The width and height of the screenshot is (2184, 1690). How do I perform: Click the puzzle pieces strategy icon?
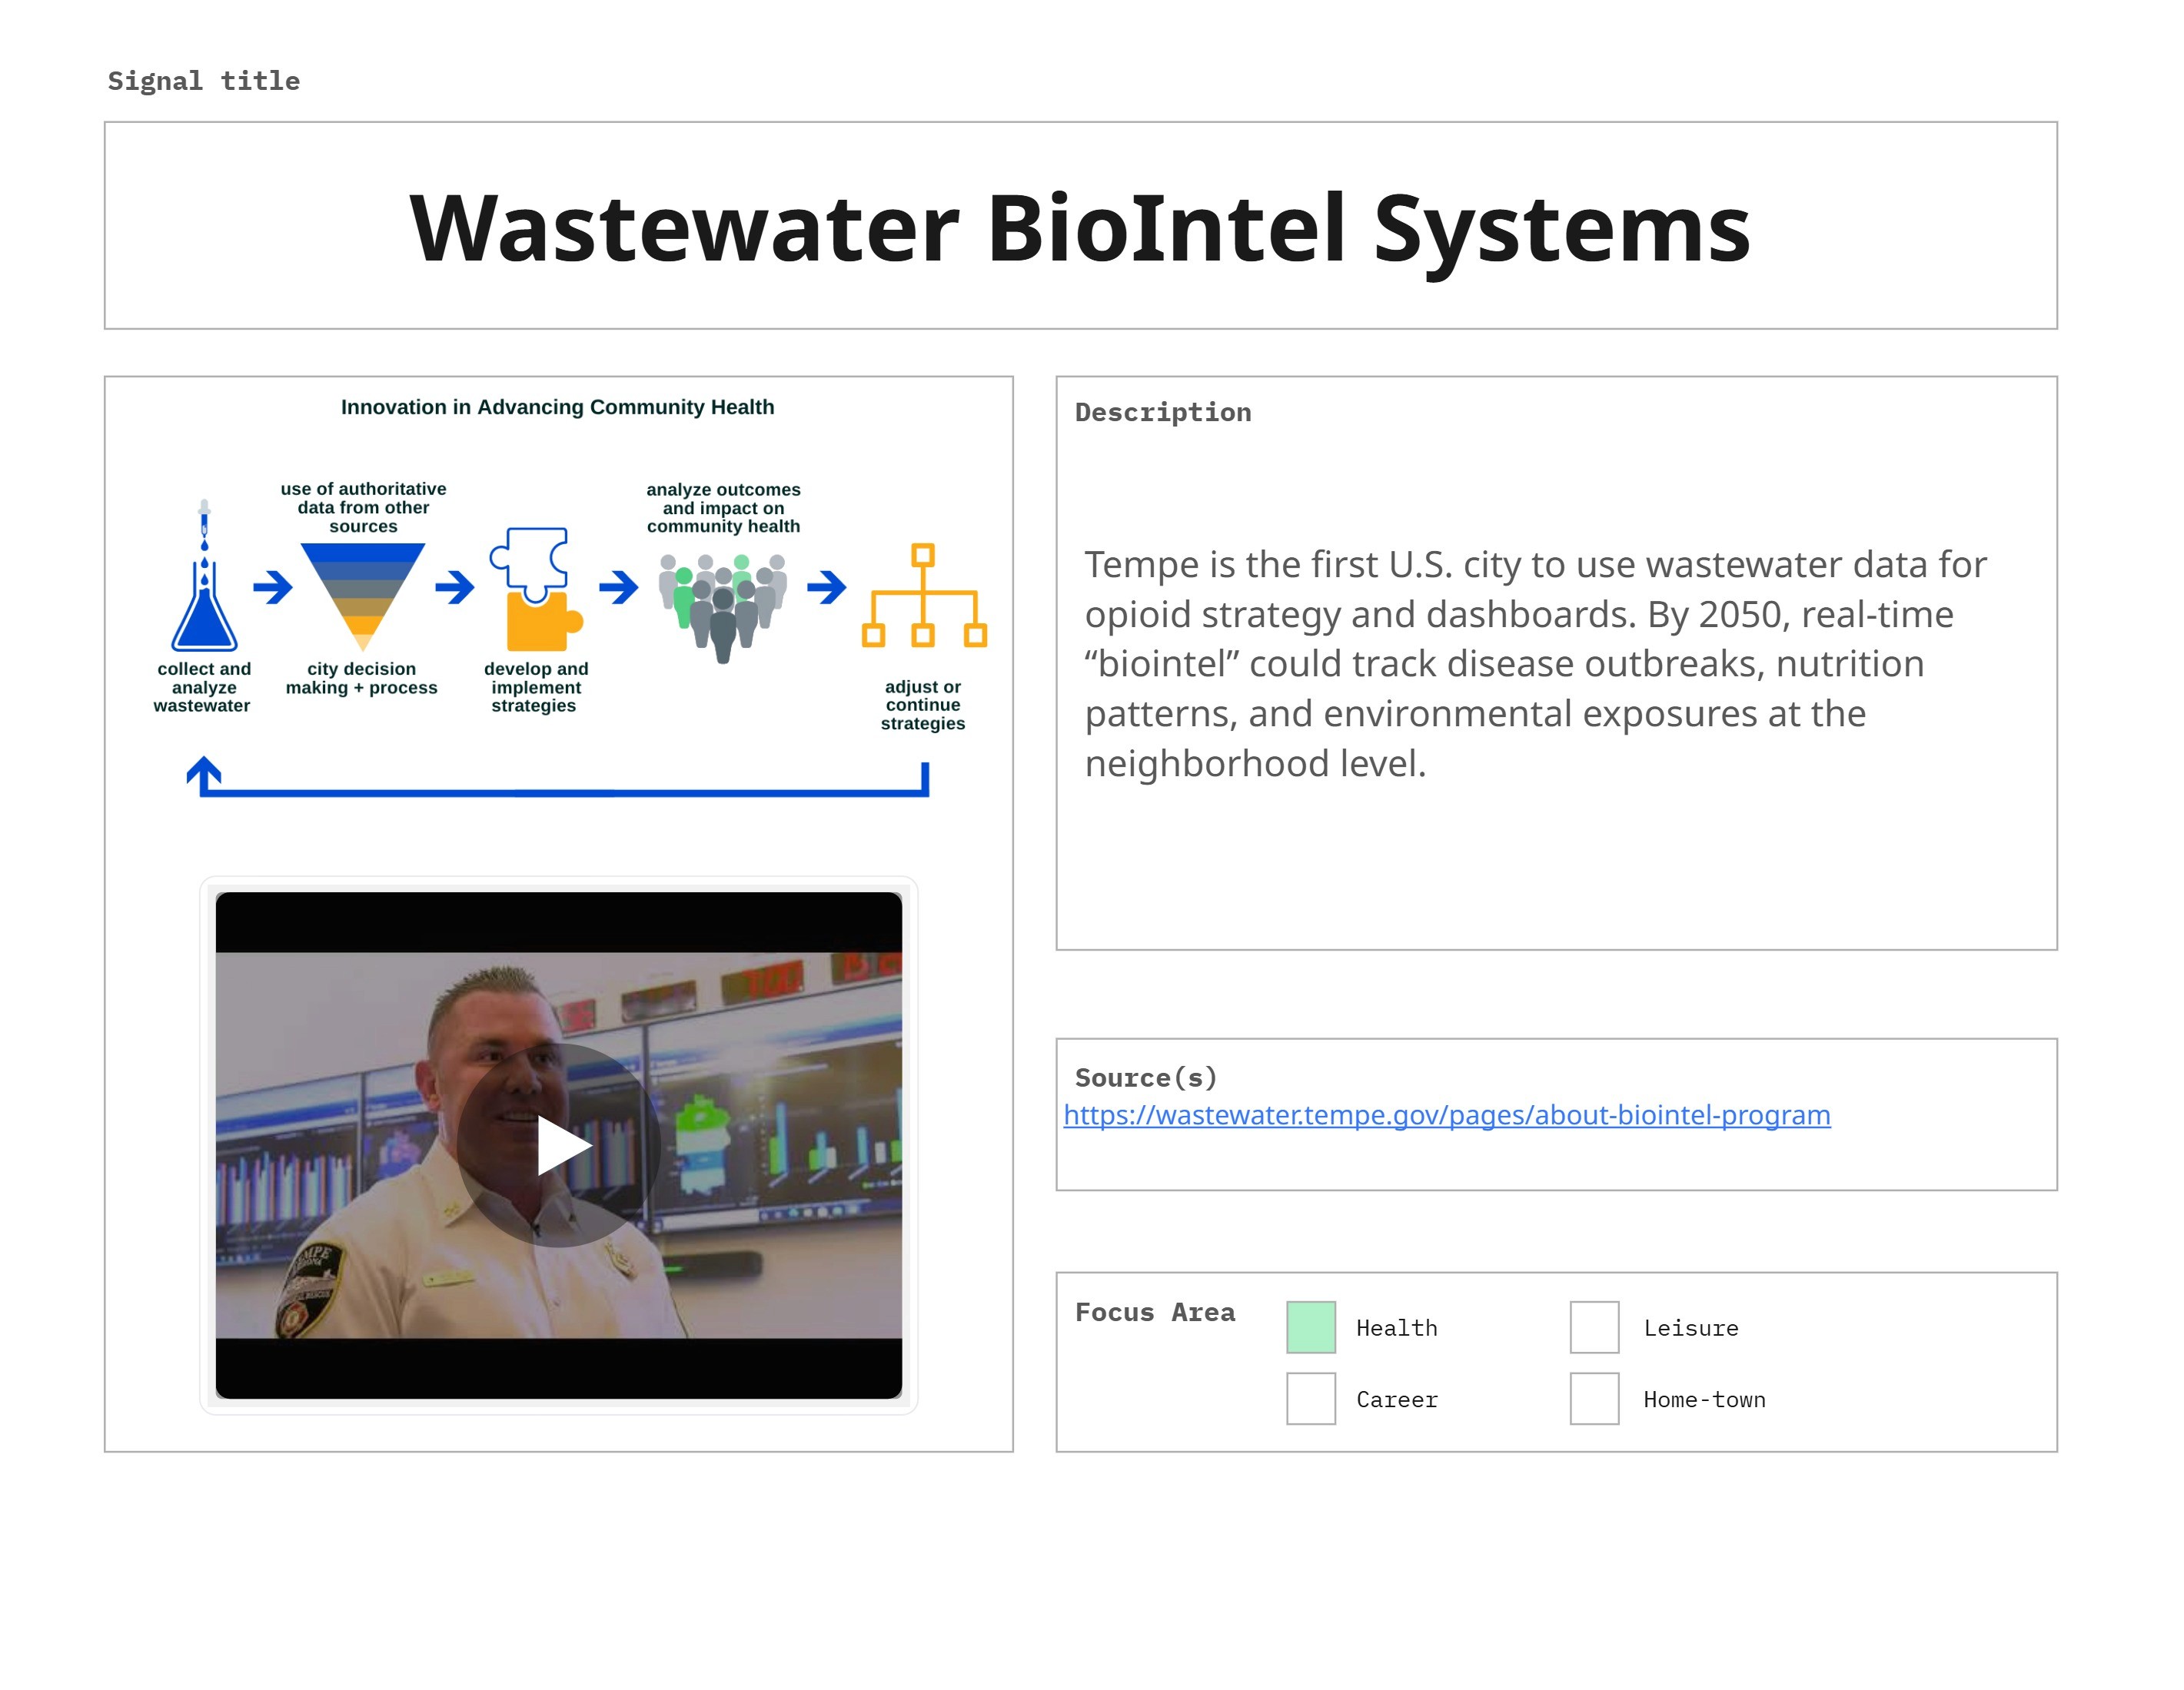coord(535,590)
